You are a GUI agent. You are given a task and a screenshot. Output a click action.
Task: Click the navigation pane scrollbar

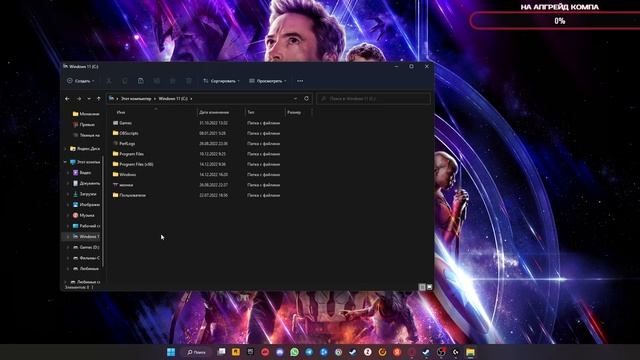pyautogui.click(x=103, y=212)
